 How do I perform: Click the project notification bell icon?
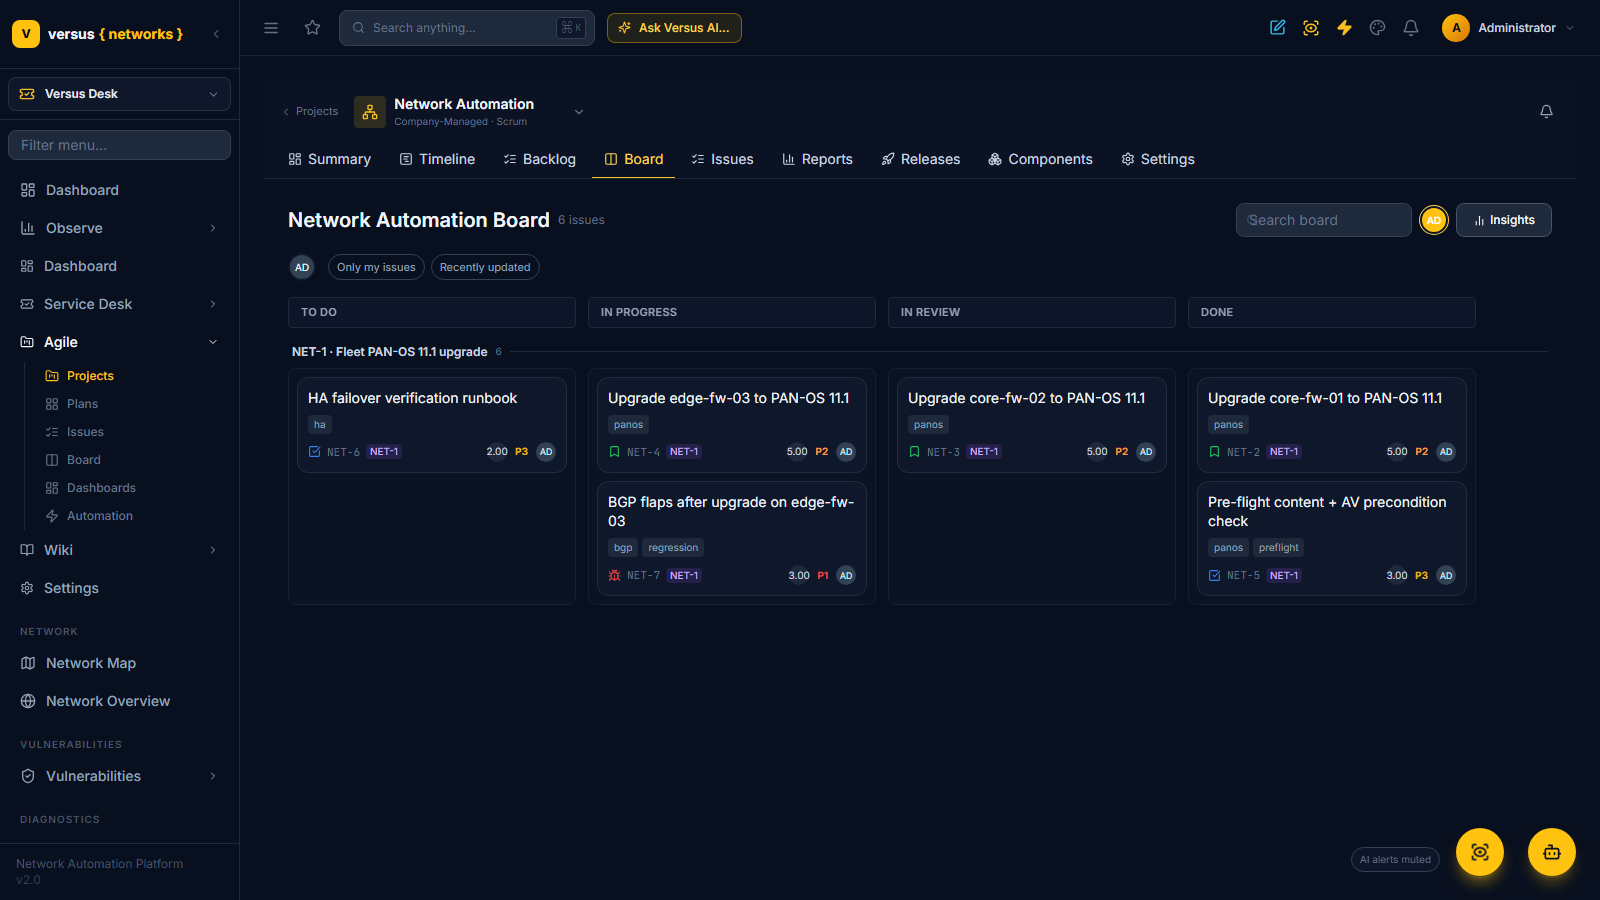(x=1546, y=111)
